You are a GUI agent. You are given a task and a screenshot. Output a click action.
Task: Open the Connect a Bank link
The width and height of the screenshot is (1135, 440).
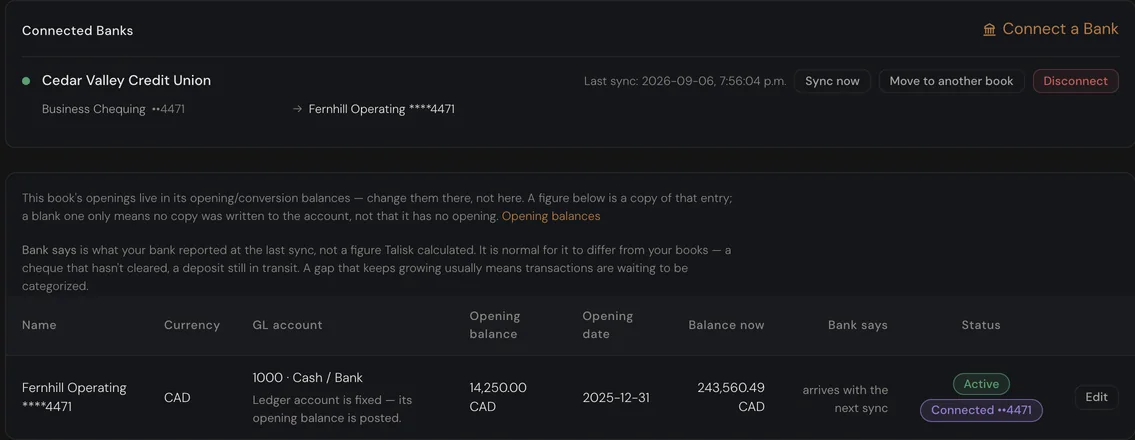[x=1050, y=30]
